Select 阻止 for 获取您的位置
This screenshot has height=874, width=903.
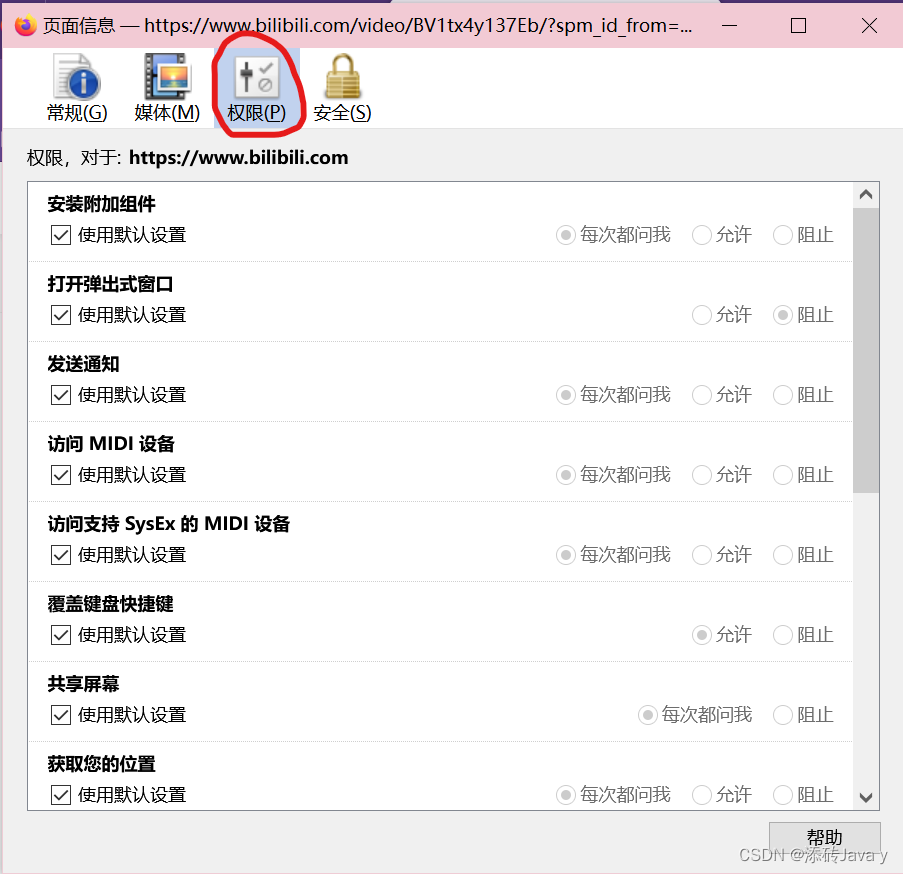point(783,795)
